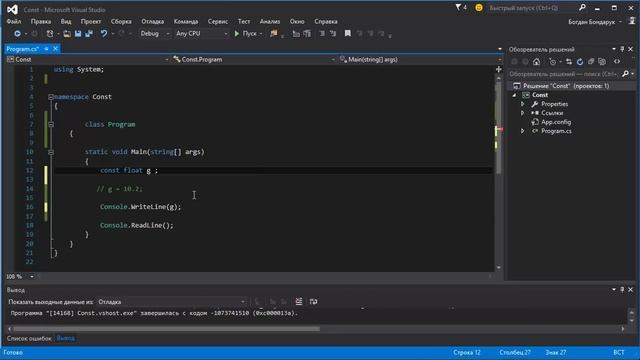Viewport: 640px width, 360px height.
Task: Click Show All Files icon in Solution Explorer
Action: [602, 62]
